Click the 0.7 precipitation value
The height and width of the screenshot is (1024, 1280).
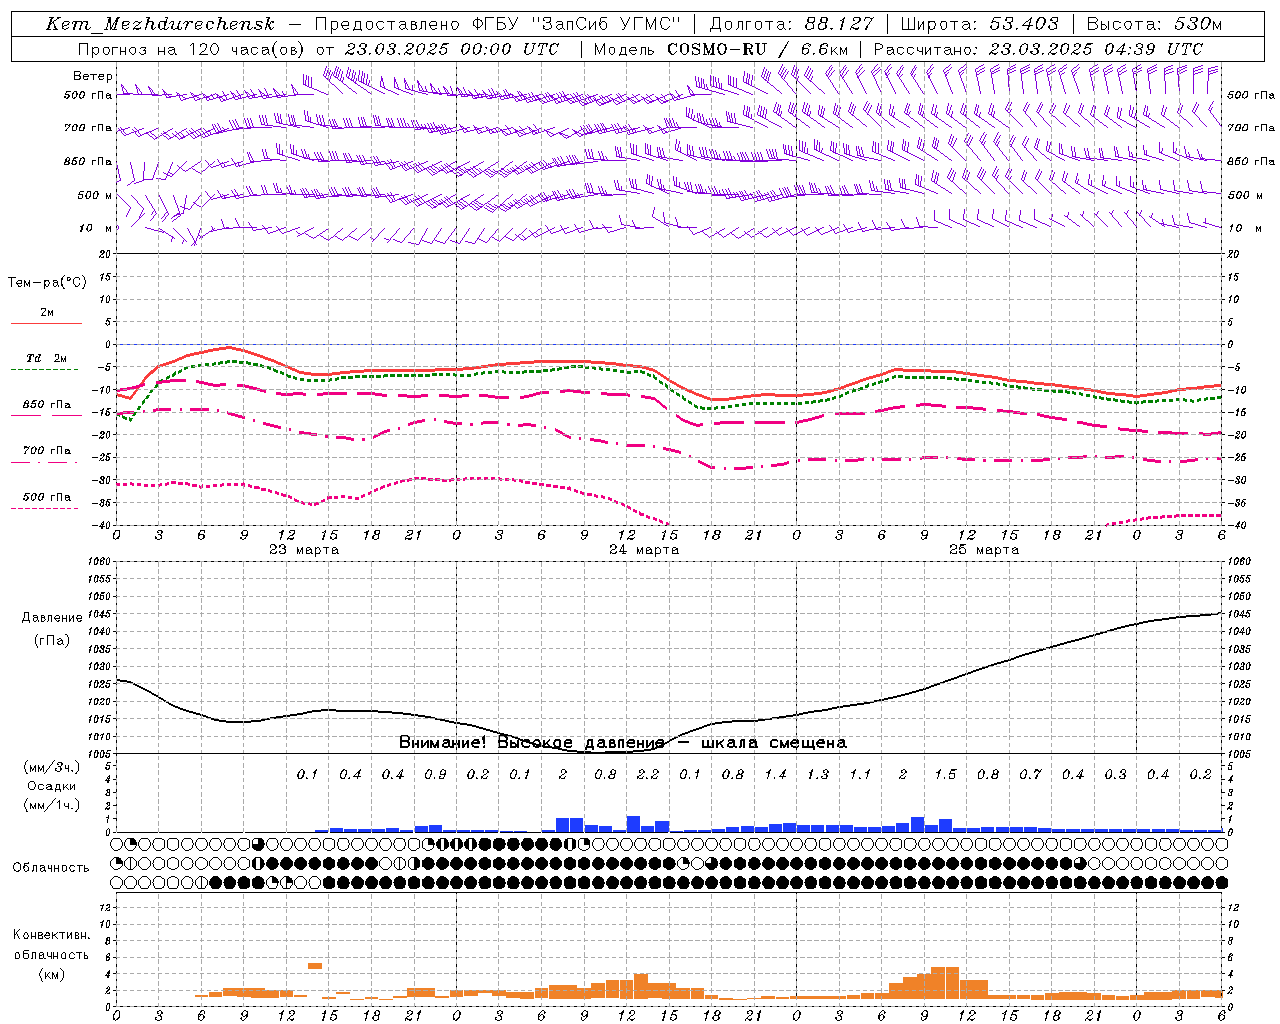click(x=1030, y=775)
